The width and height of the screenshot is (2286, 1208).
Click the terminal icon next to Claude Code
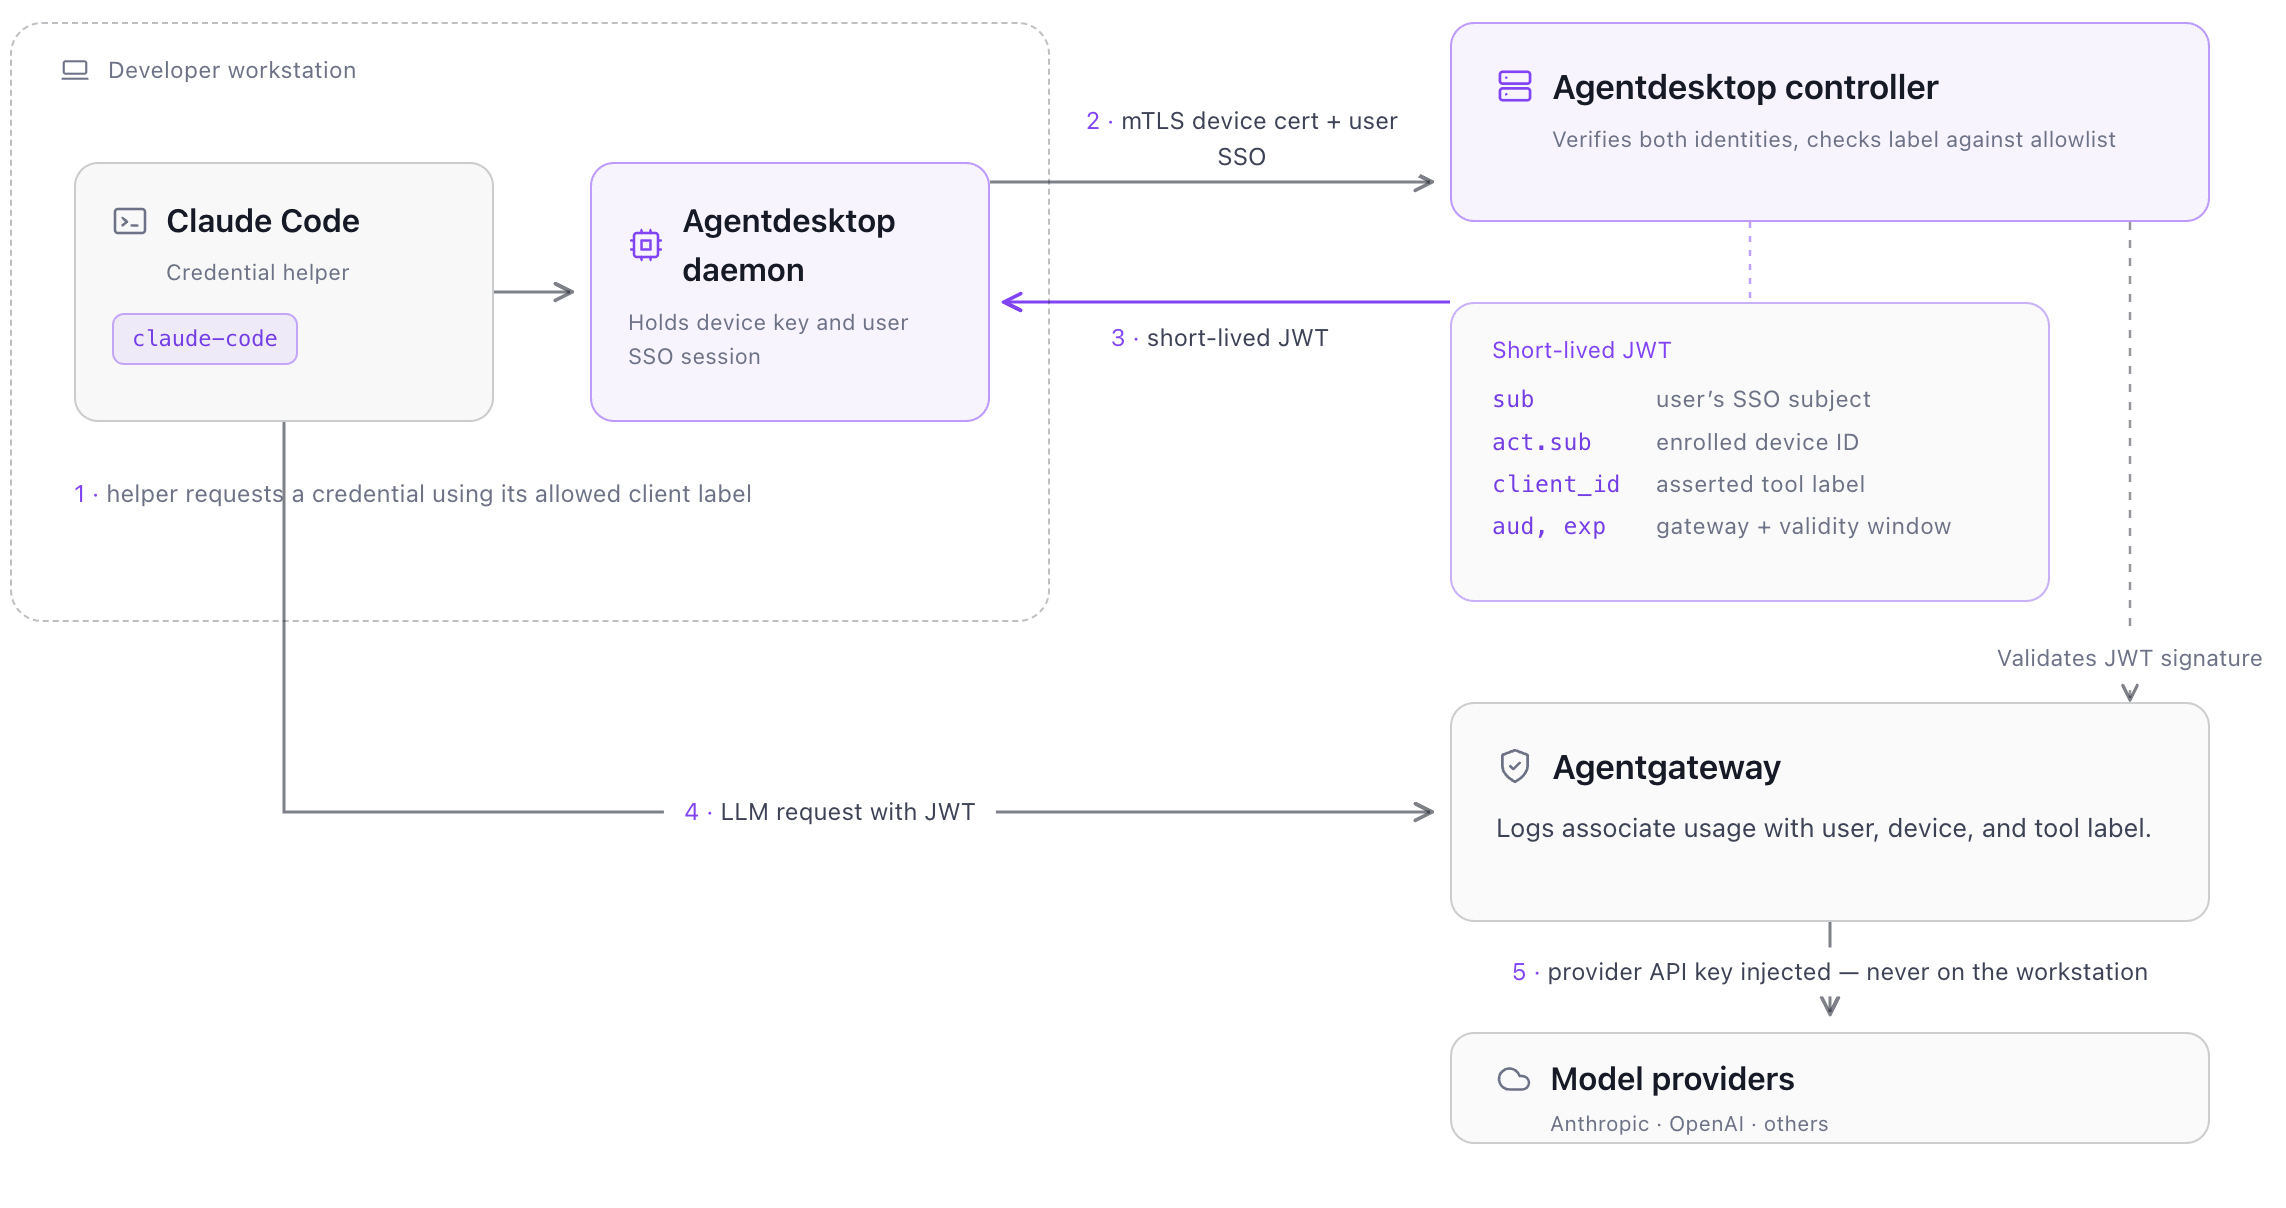point(130,221)
